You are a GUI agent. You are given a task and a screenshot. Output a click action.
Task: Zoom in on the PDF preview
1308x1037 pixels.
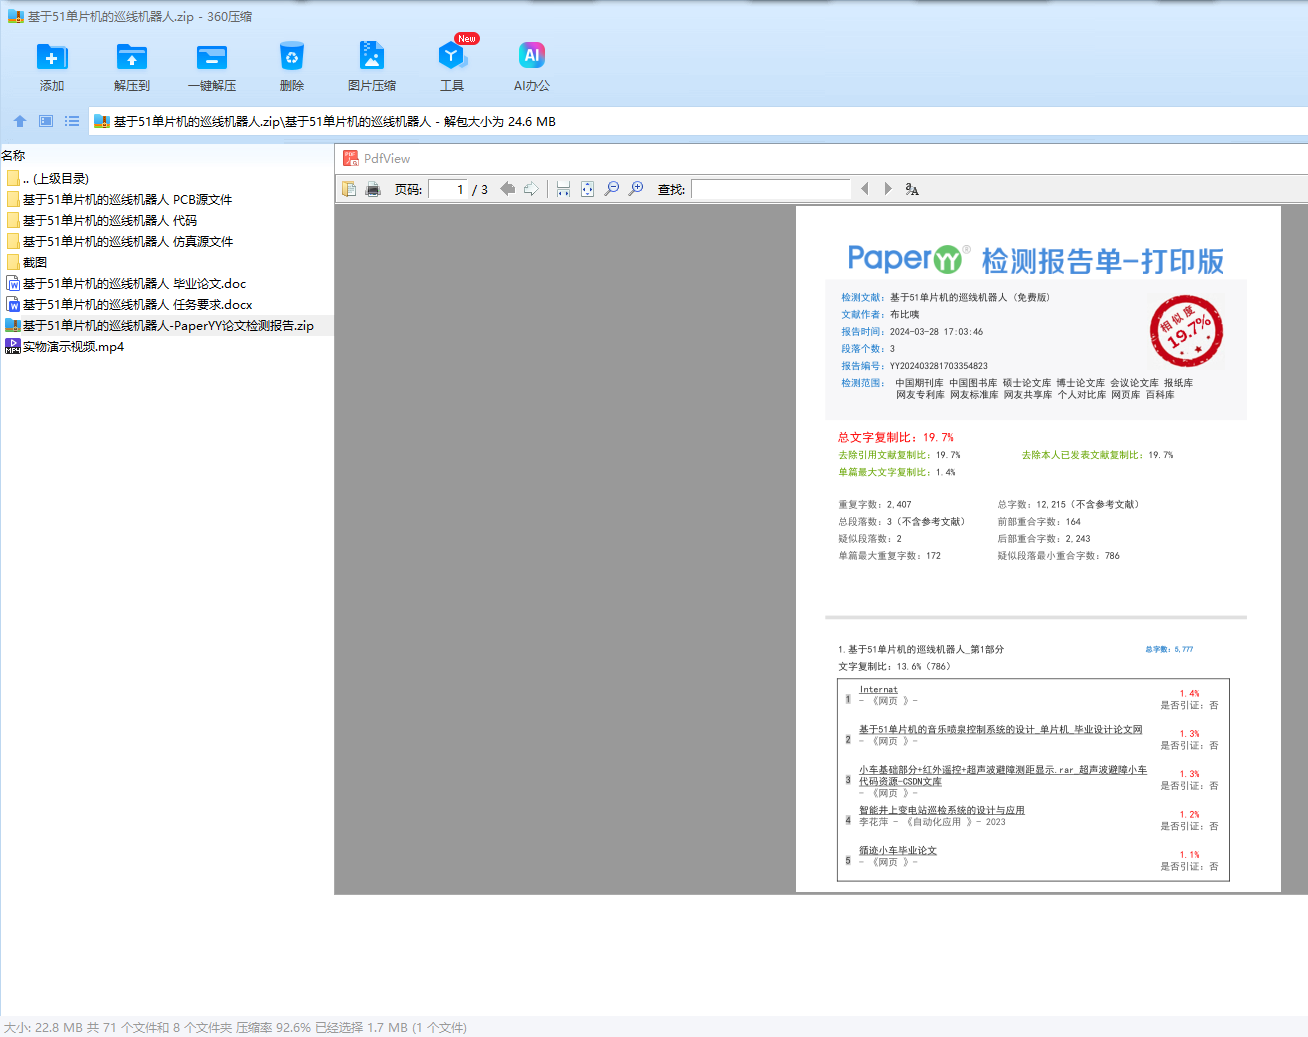click(636, 189)
